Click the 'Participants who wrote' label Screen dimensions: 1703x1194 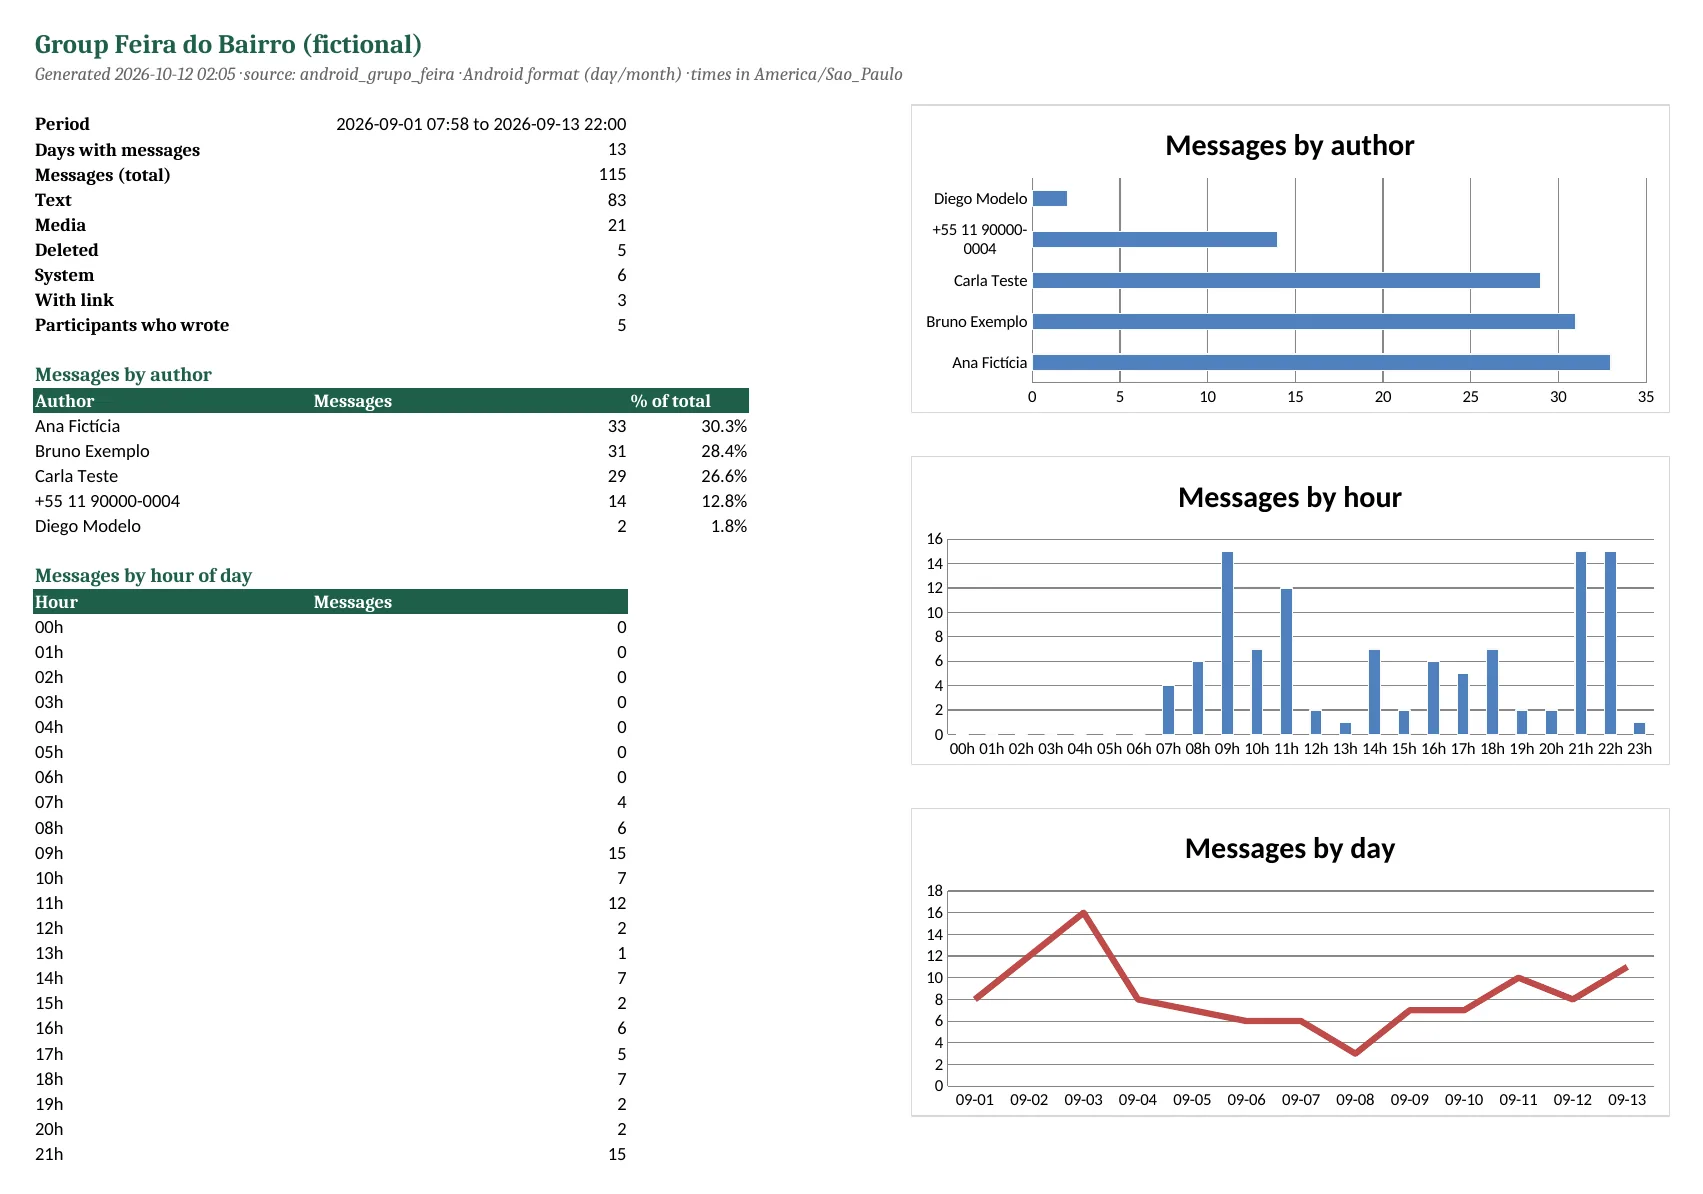(132, 325)
